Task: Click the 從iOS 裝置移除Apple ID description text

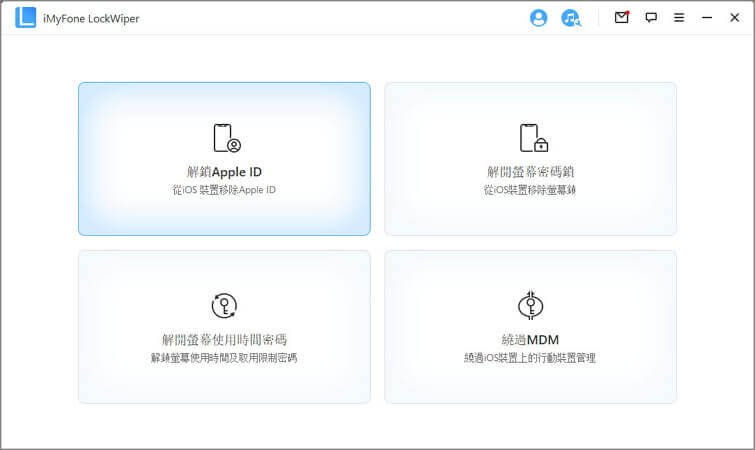Action: [224, 190]
